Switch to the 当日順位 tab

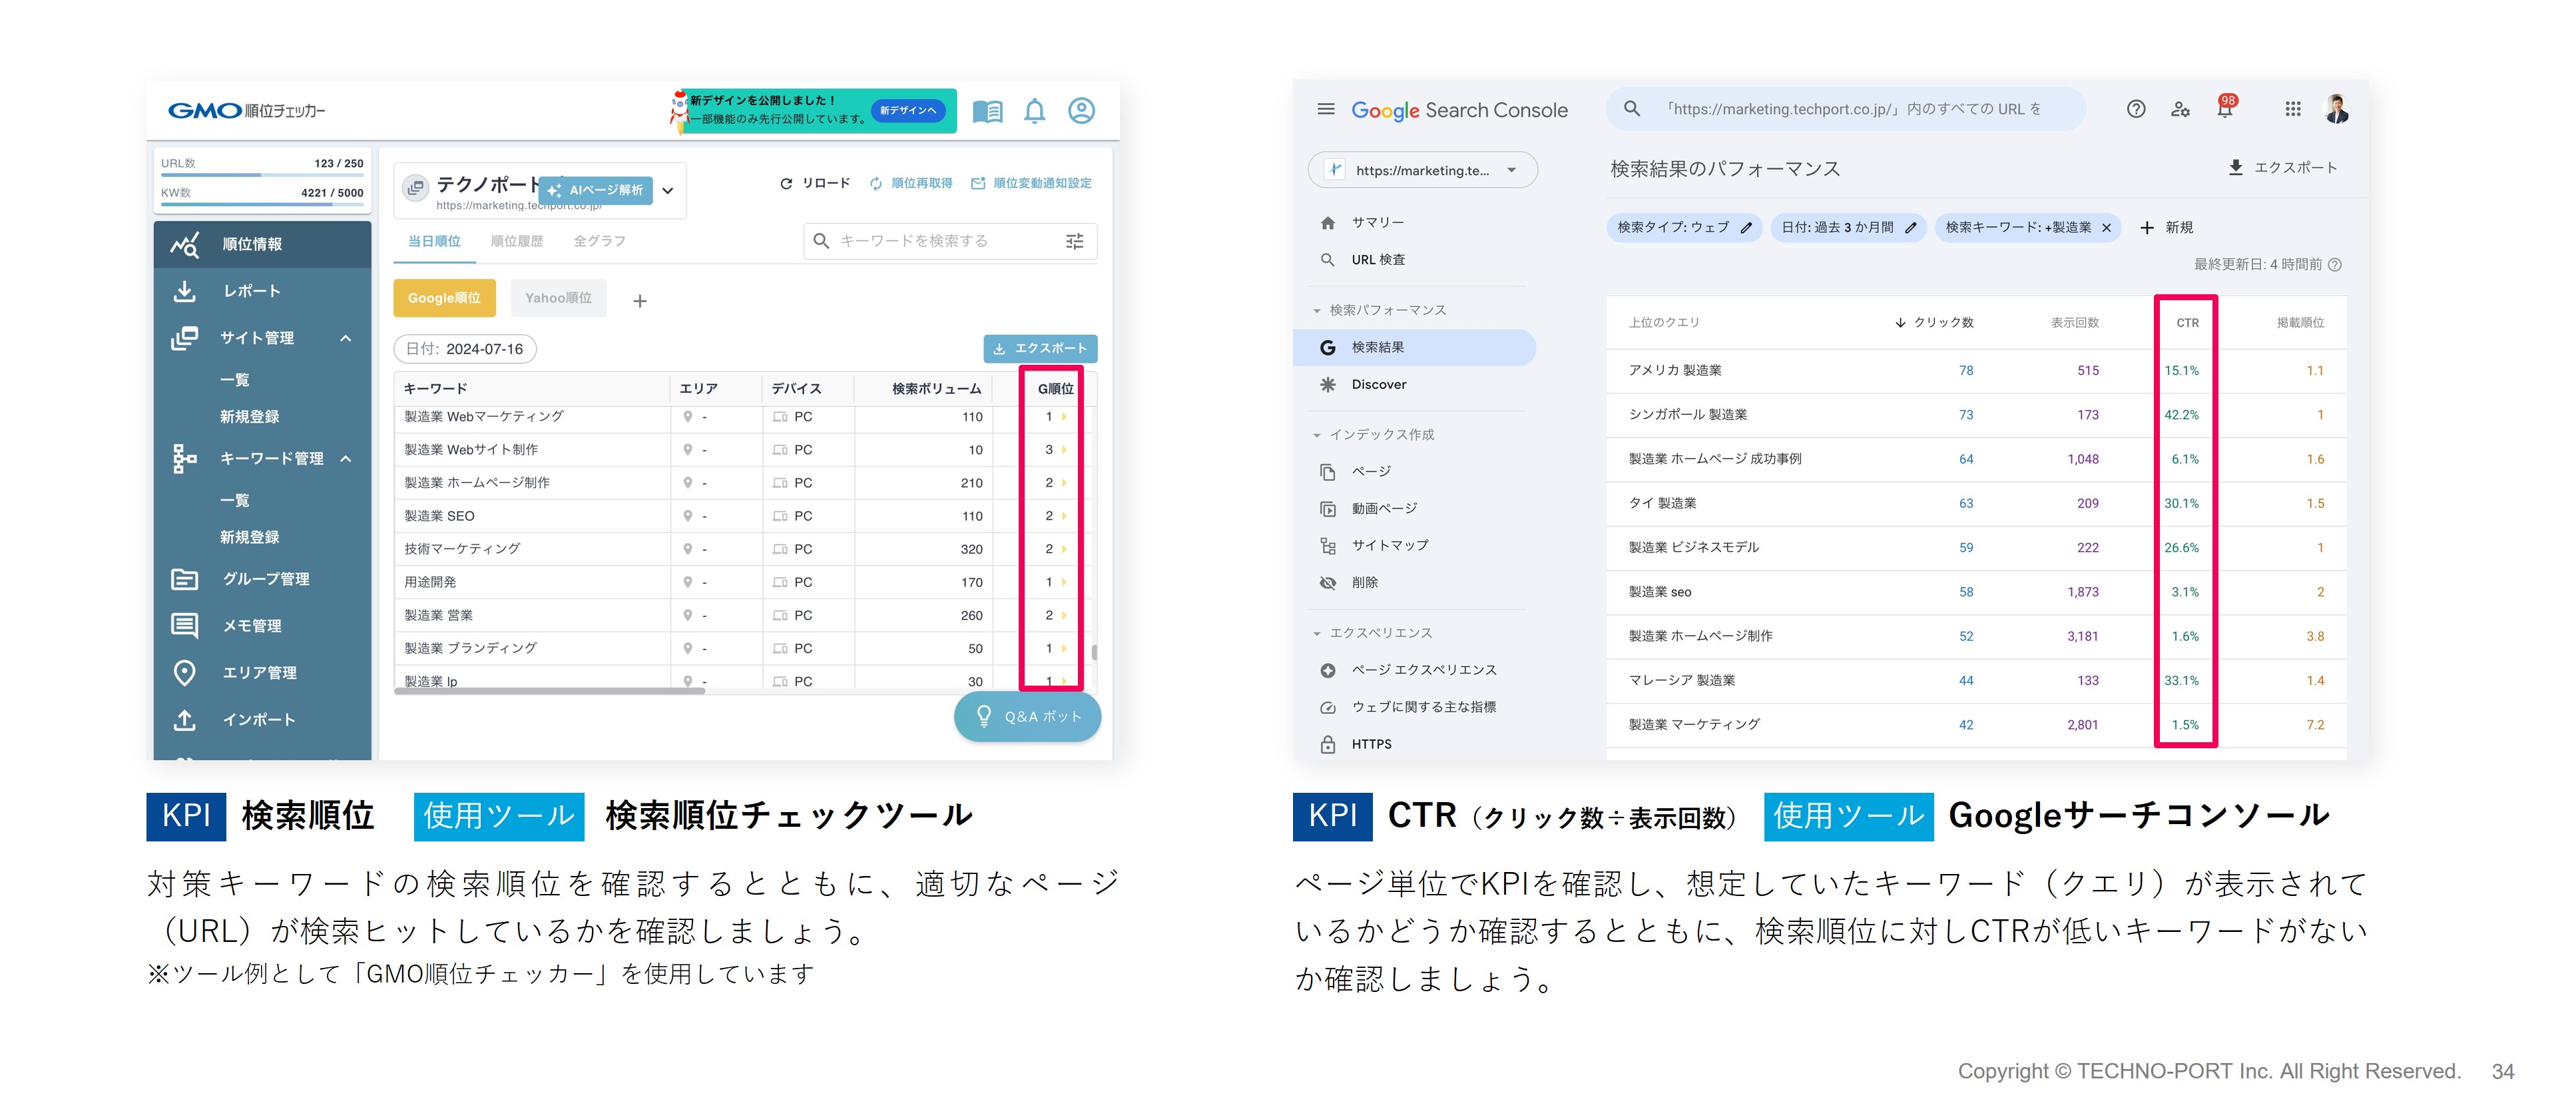(x=434, y=241)
